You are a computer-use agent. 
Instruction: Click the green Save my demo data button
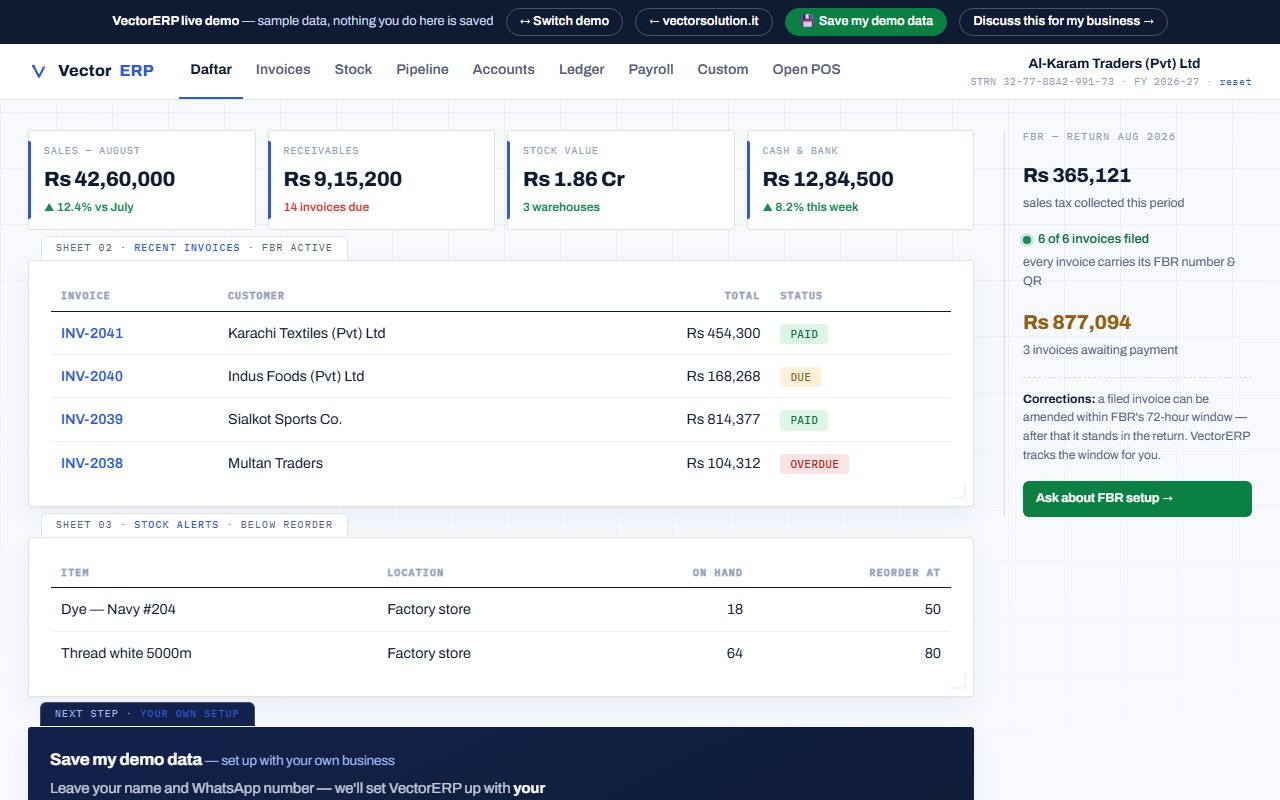[865, 21]
